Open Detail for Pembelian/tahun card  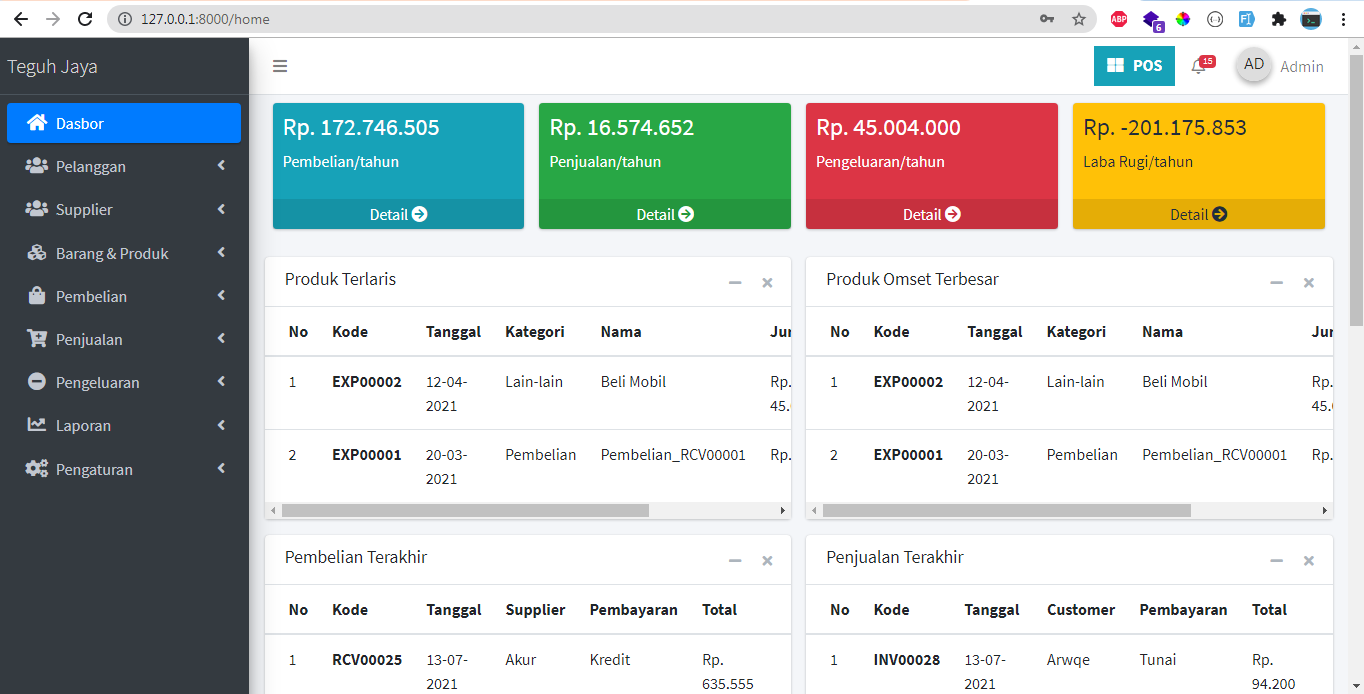coord(398,214)
